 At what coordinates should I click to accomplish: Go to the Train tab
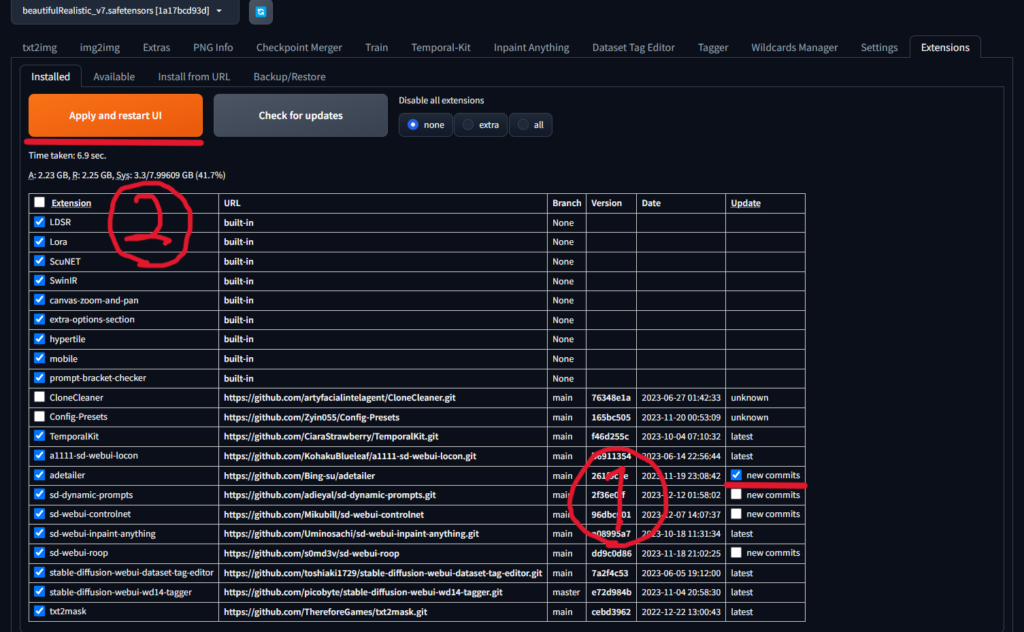pos(376,47)
